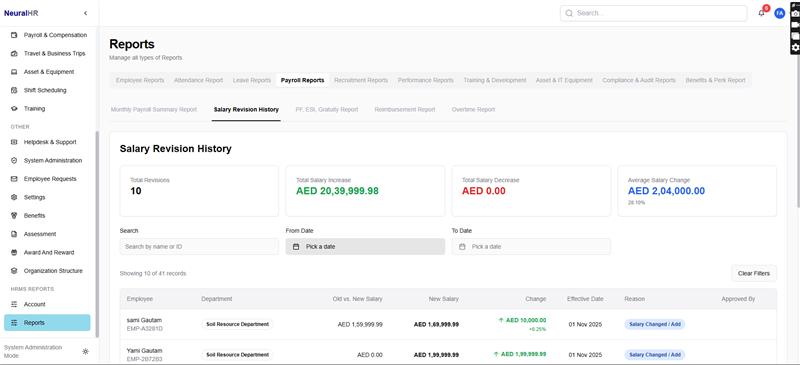The width and height of the screenshot is (800, 365).
Task: Open the Asset & IT Equipment tab
Action: click(564, 80)
